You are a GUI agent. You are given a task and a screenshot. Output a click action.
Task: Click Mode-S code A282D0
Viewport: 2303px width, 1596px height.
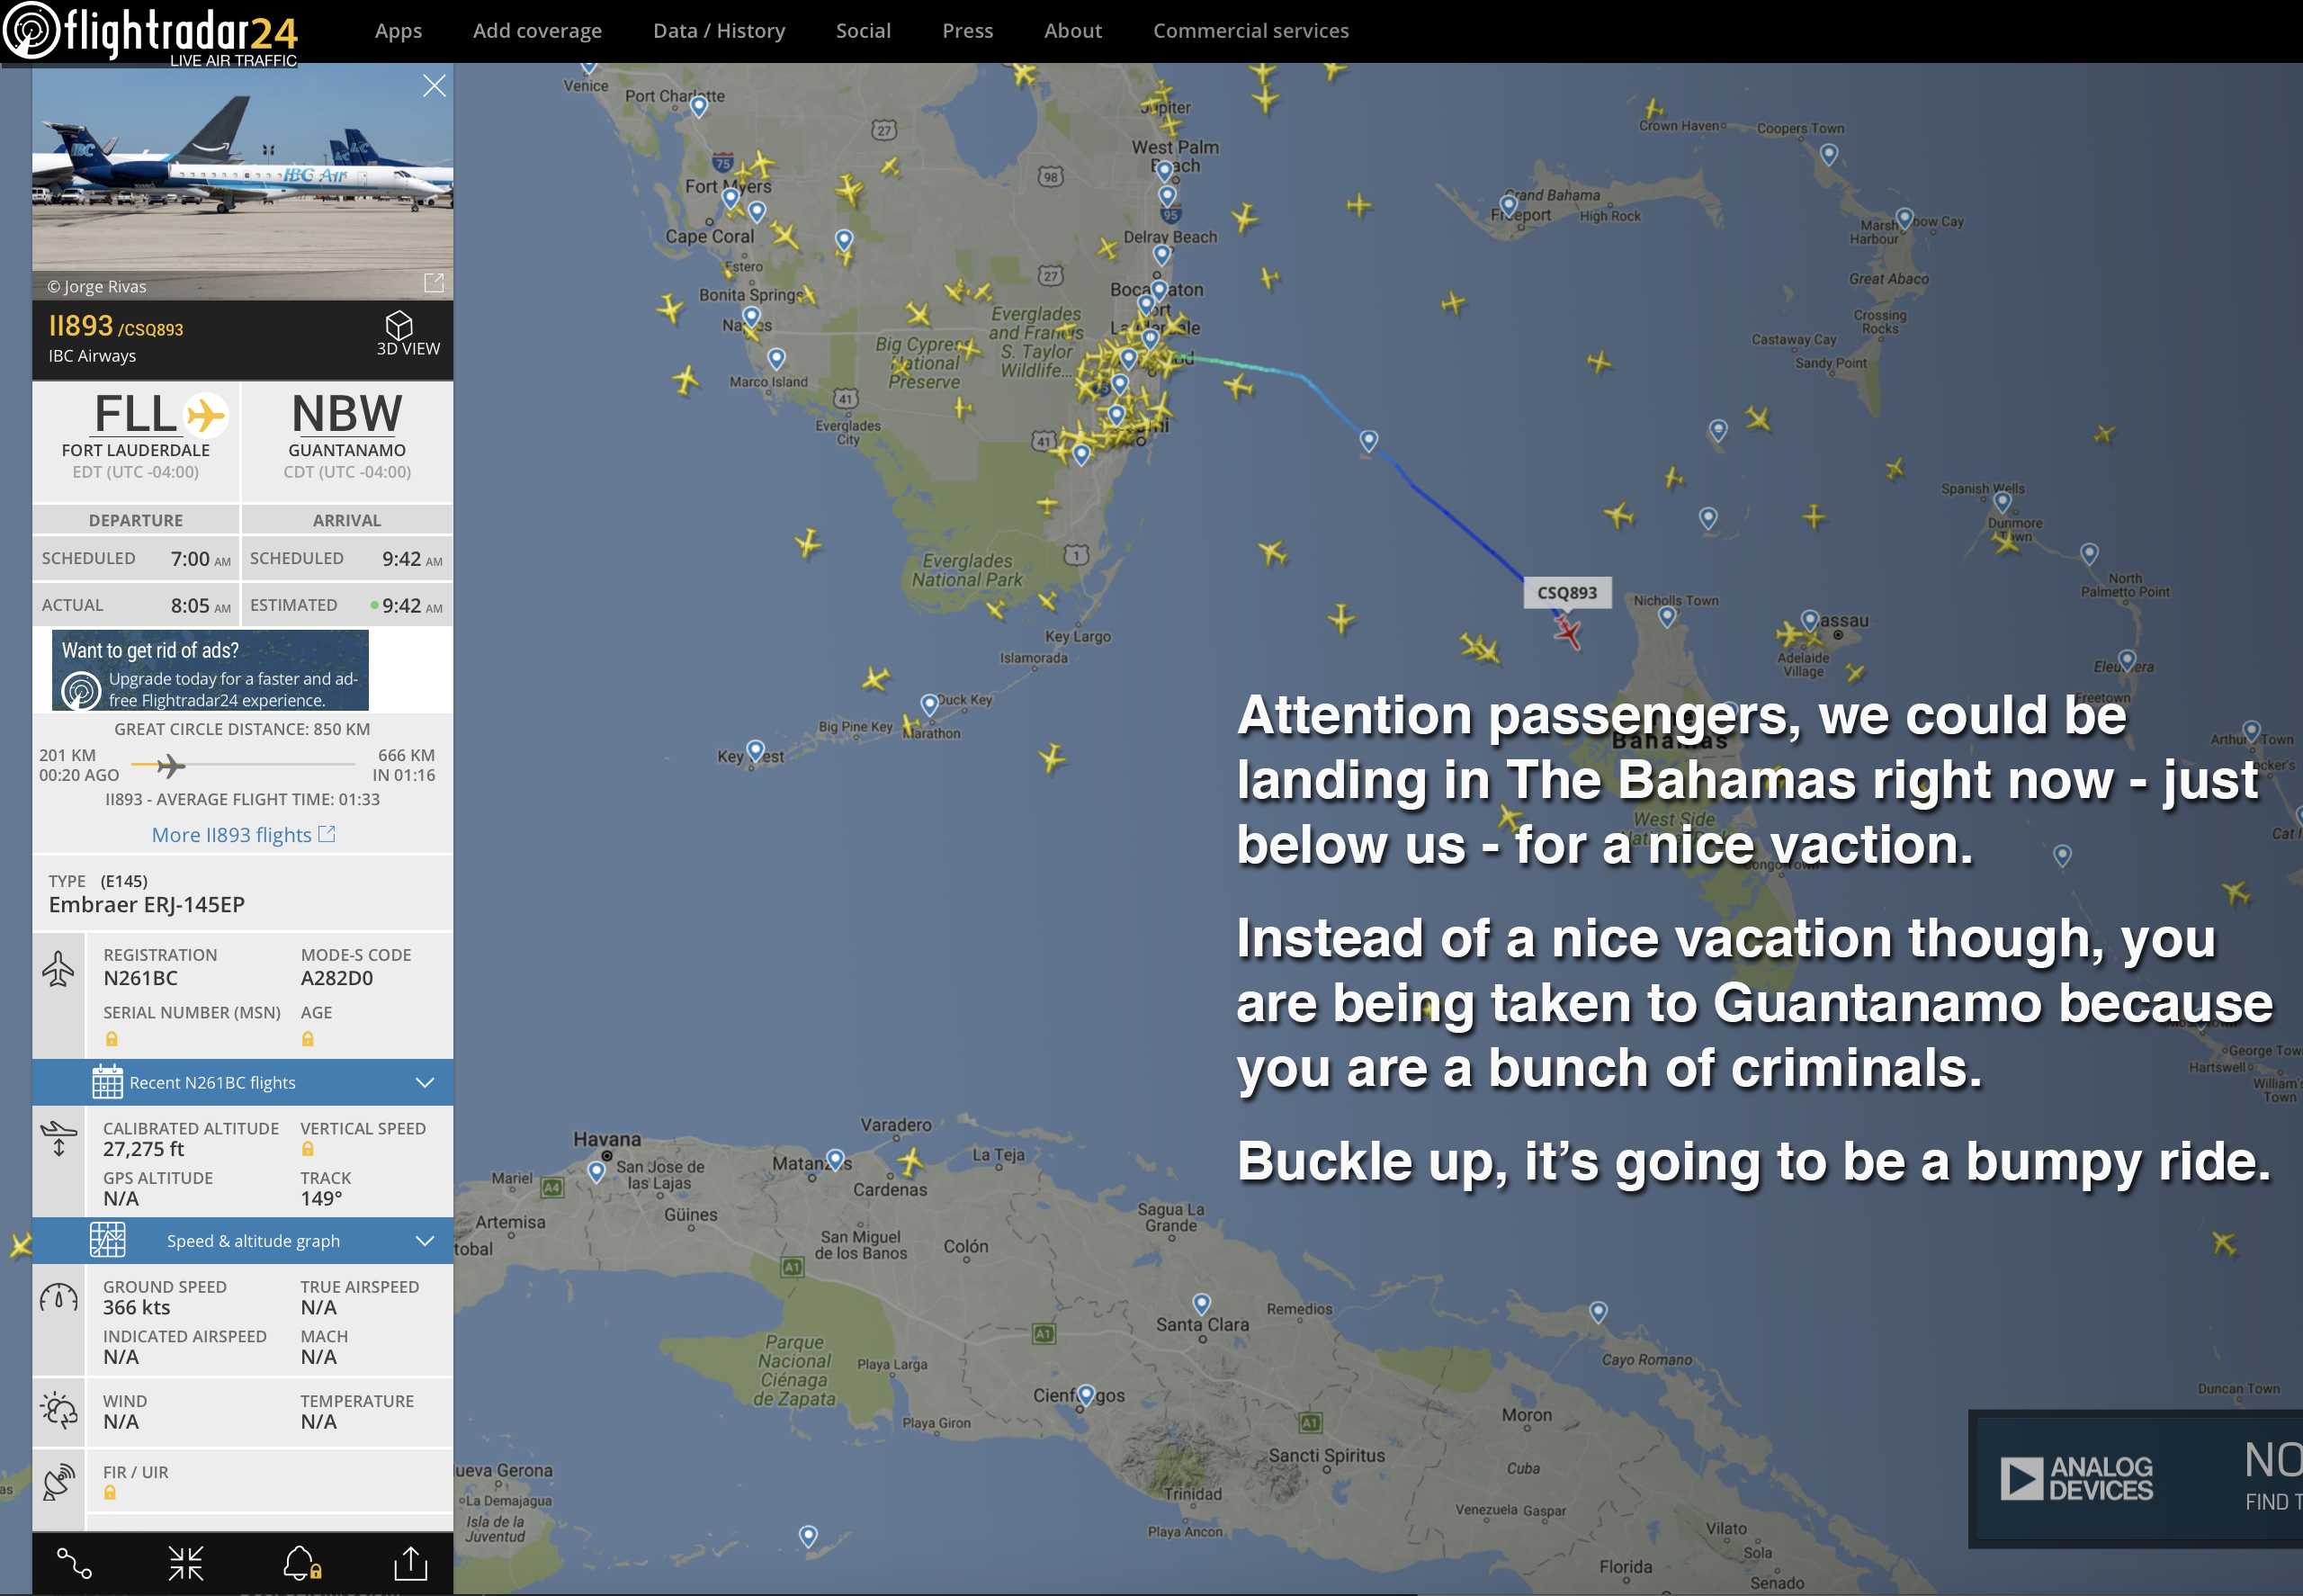(337, 978)
